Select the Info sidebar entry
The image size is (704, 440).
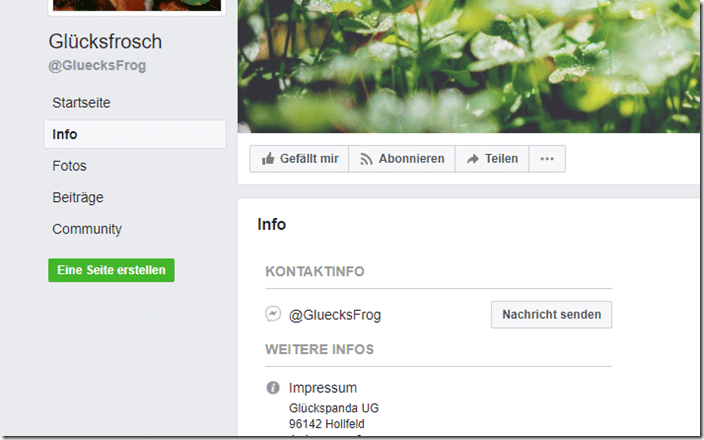[135, 134]
